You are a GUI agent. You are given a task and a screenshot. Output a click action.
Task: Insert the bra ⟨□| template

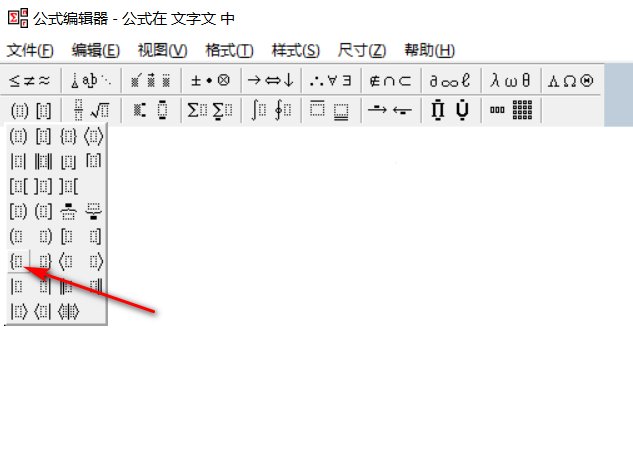click(x=43, y=312)
